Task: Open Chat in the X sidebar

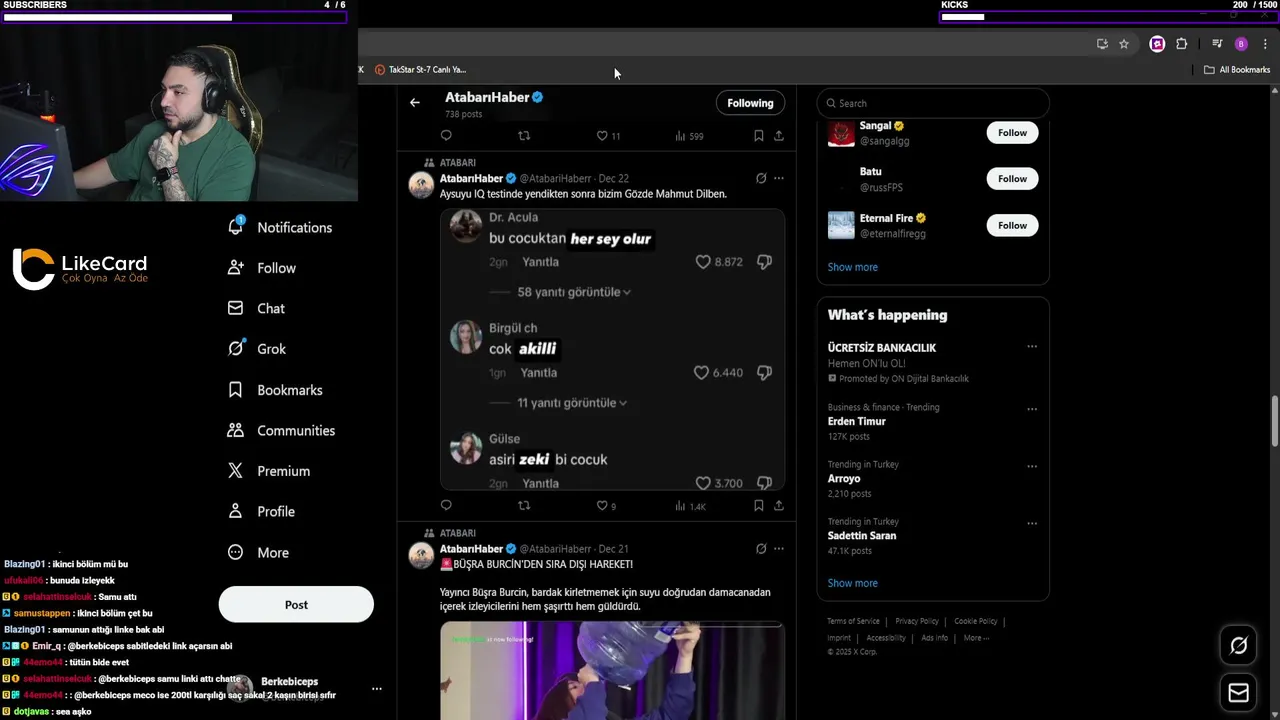Action: click(x=257, y=308)
